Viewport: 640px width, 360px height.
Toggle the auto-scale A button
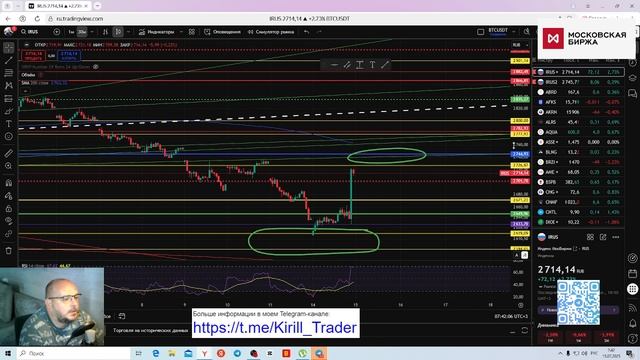(516, 255)
